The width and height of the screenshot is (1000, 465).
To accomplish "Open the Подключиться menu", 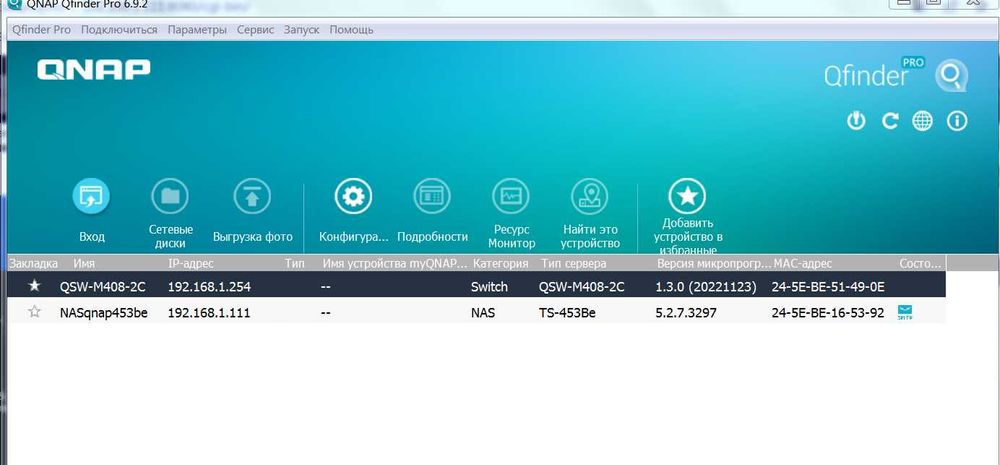I will click(119, 30).
